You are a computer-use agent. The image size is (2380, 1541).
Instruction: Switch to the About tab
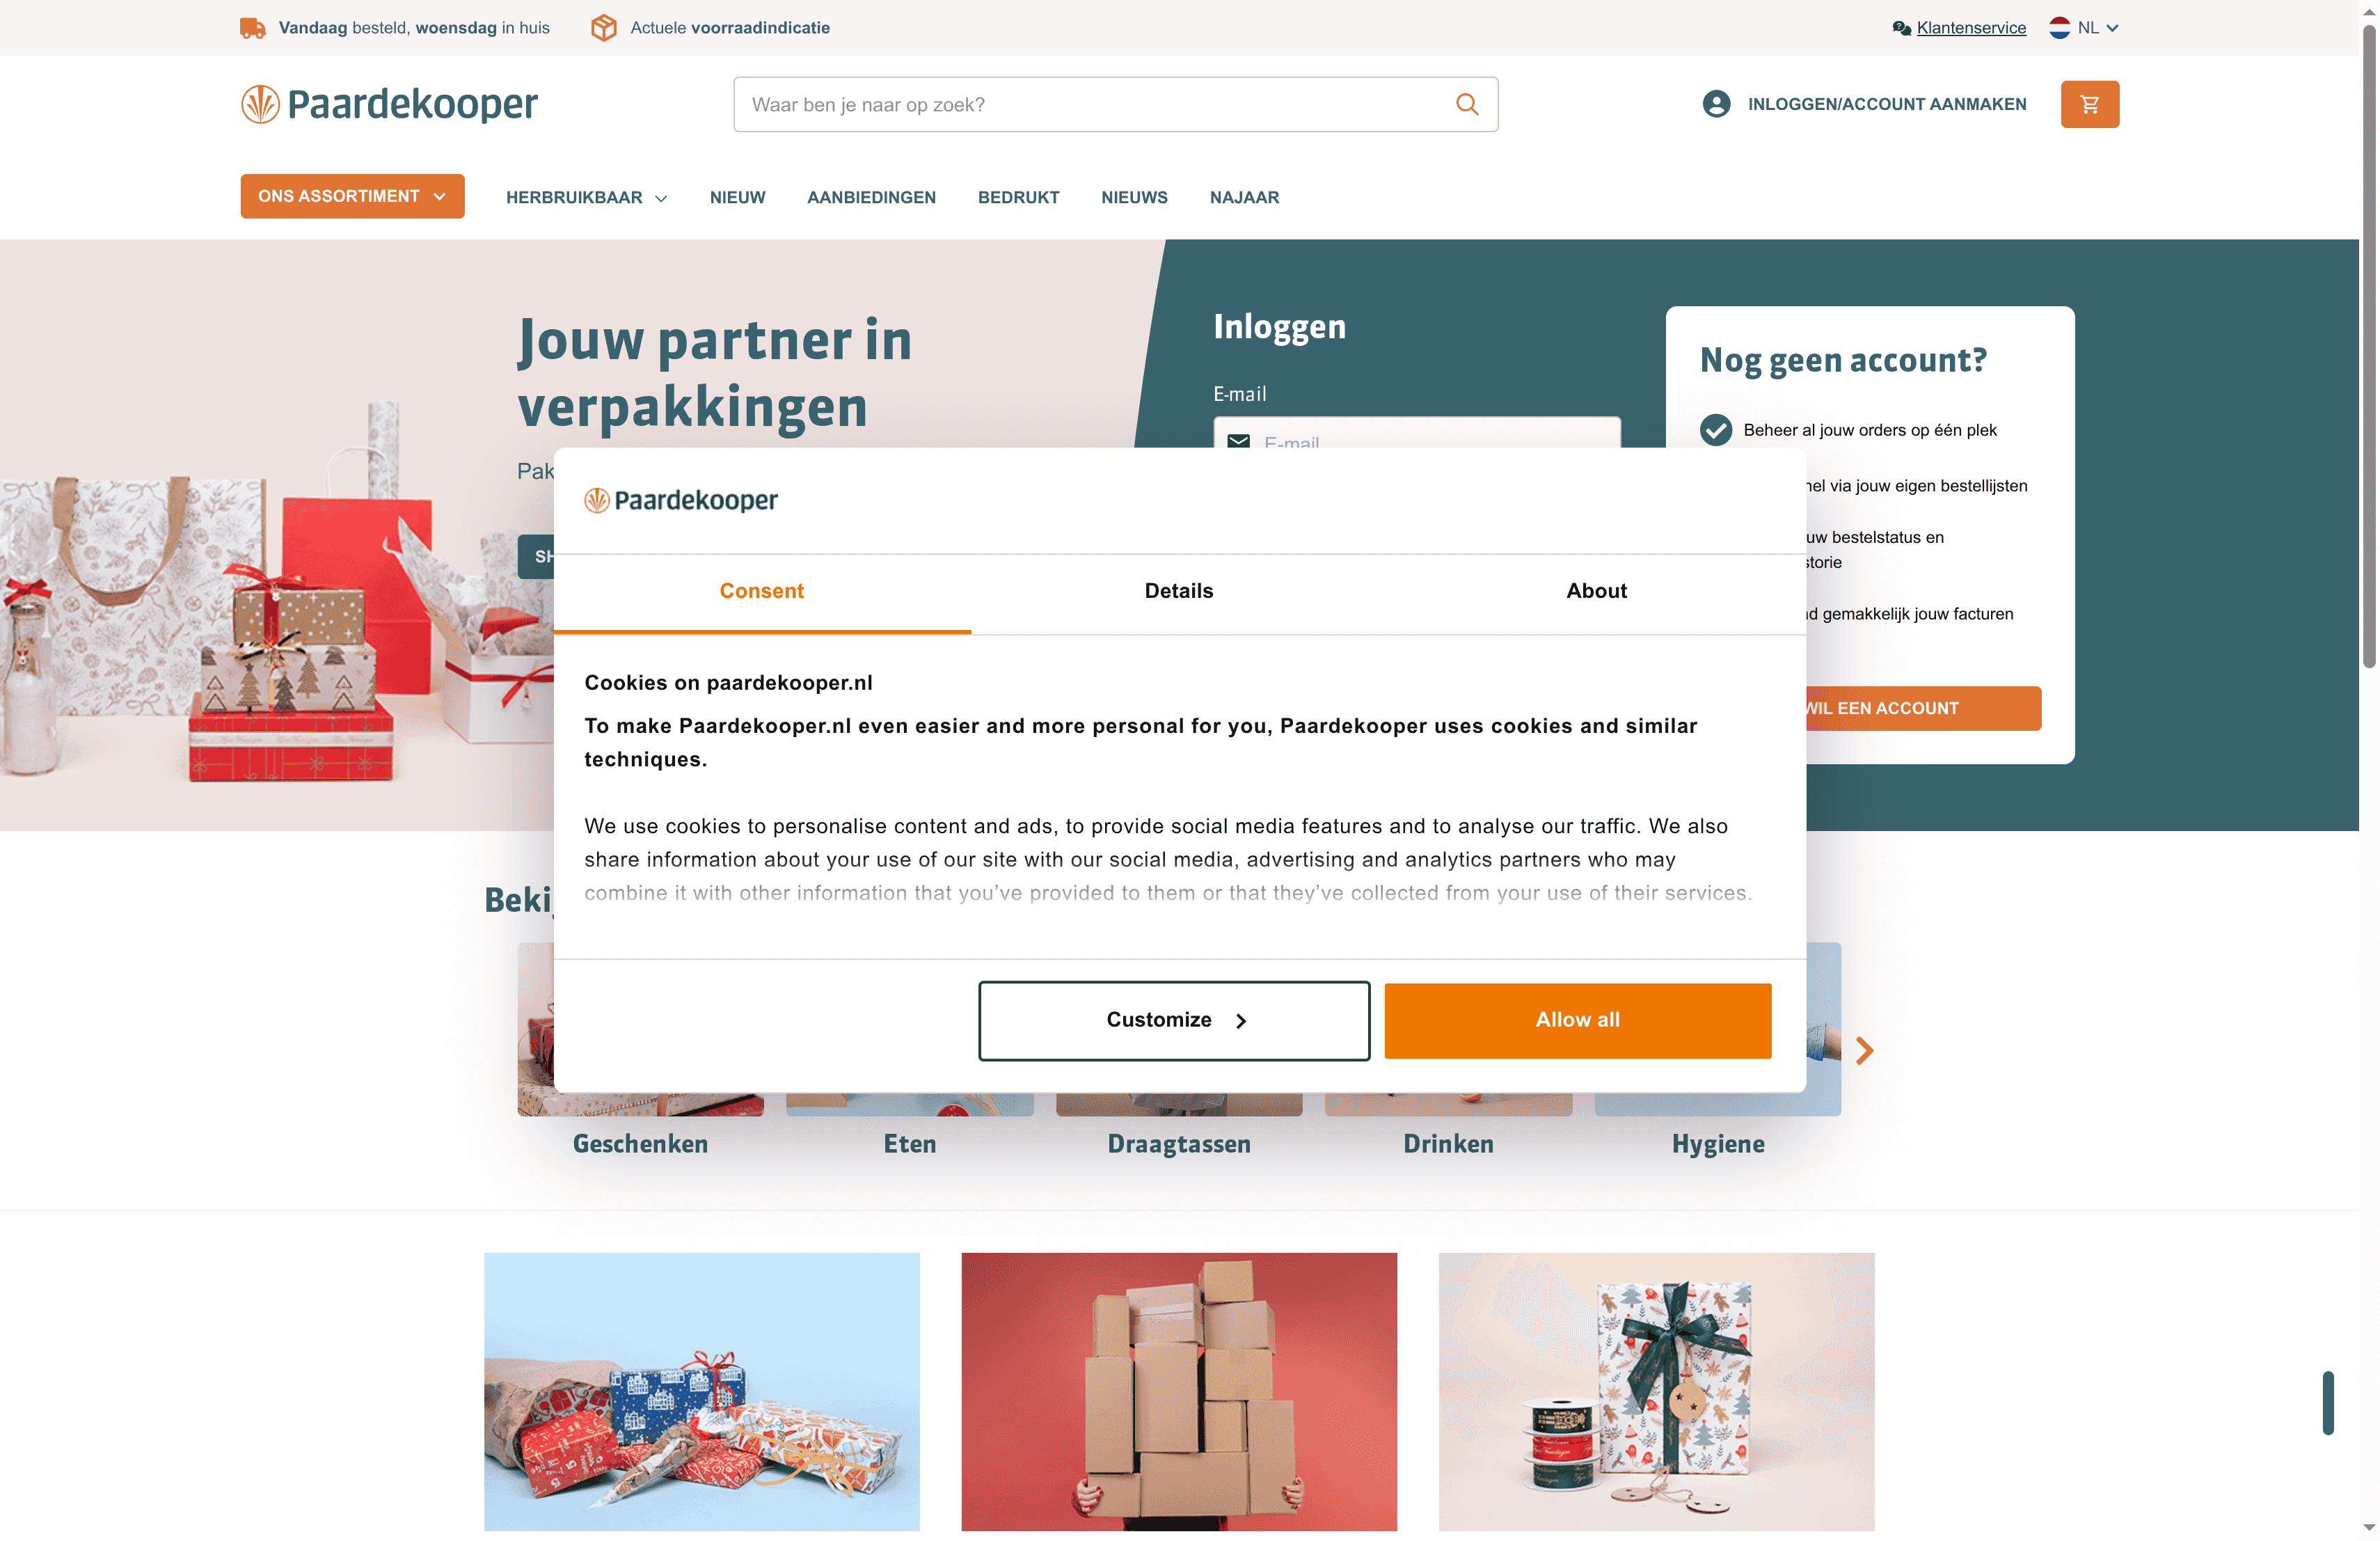(x=1596, y=591)
